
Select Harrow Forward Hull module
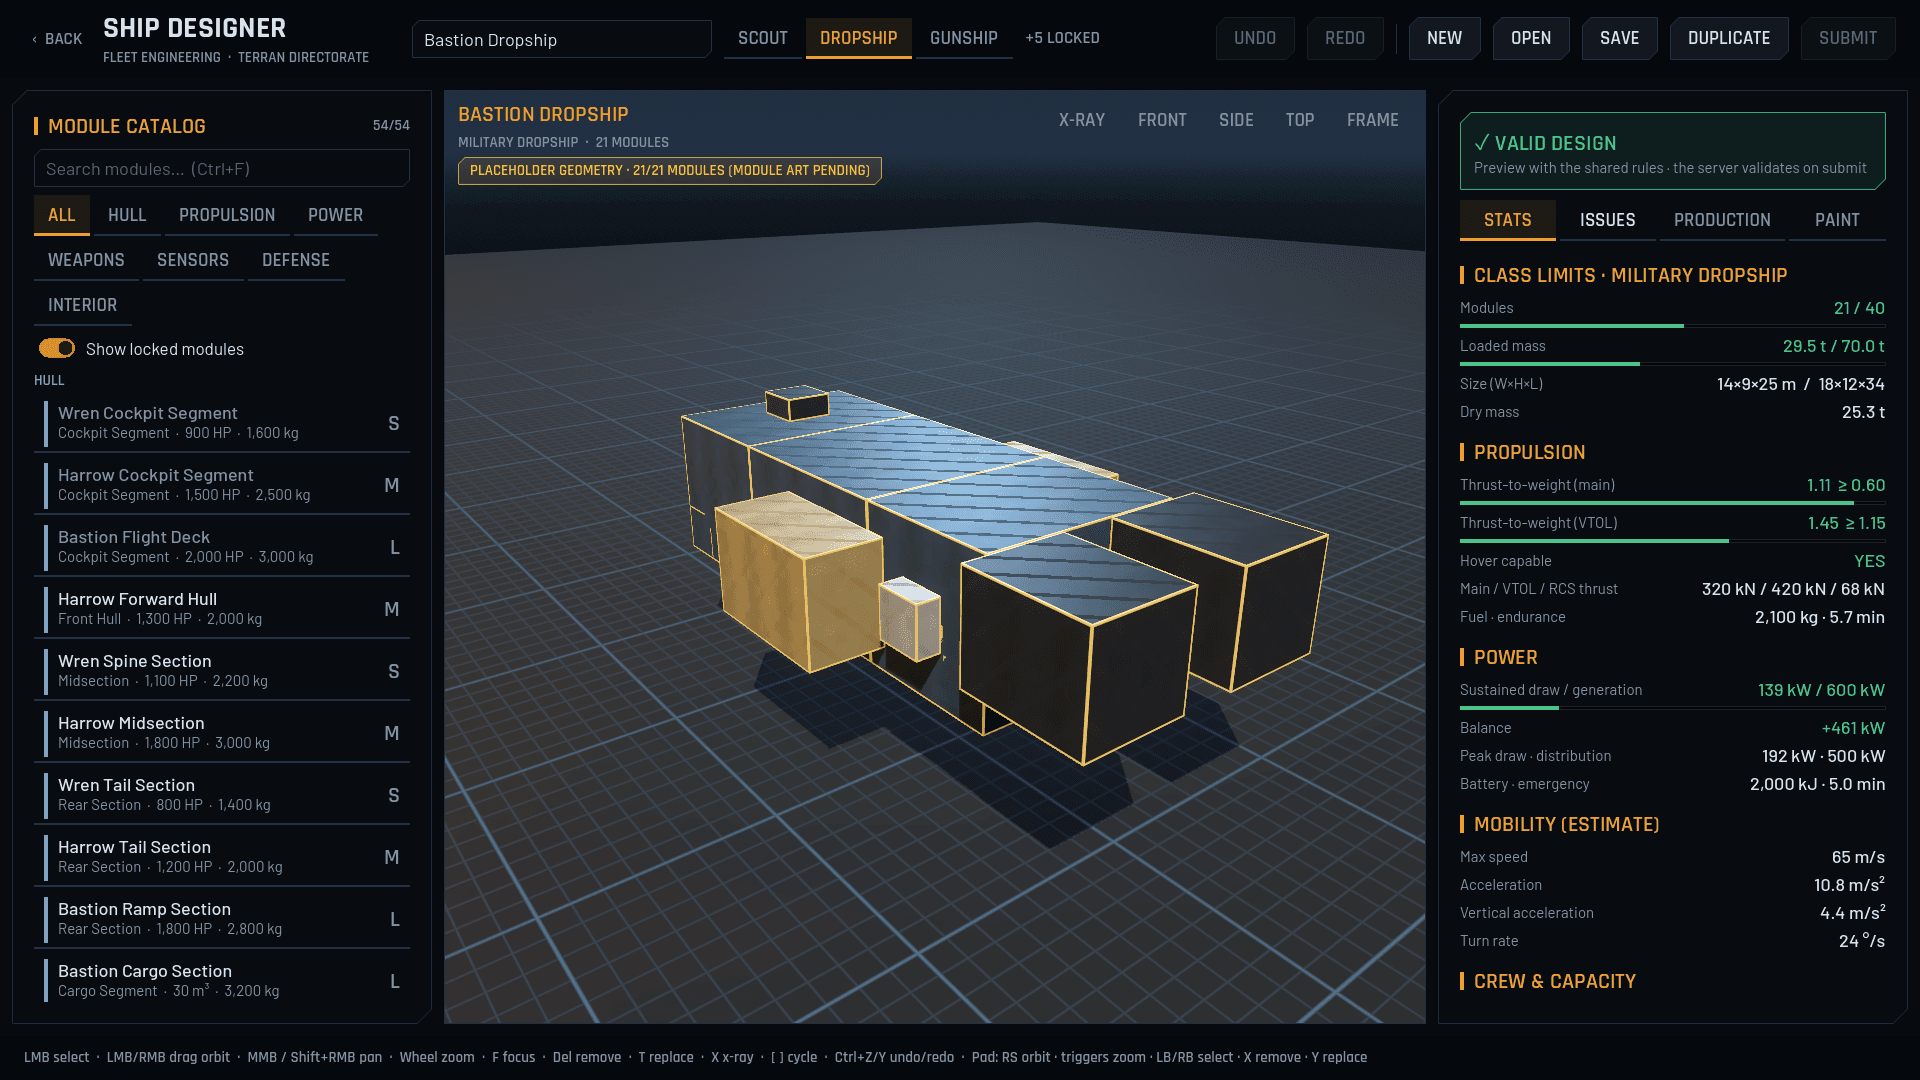[222, 609]
